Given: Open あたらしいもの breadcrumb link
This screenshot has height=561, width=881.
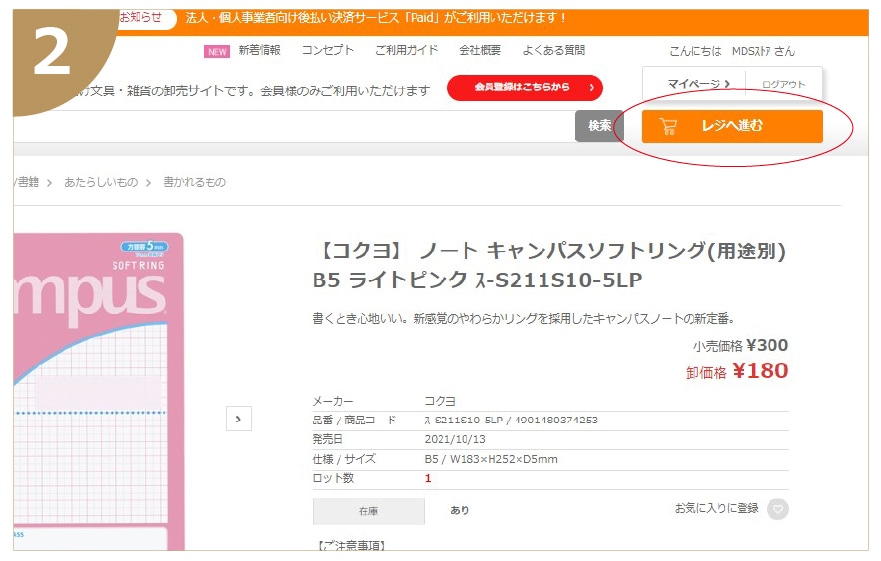Looking at the screenshot, I should click(101, 182).
